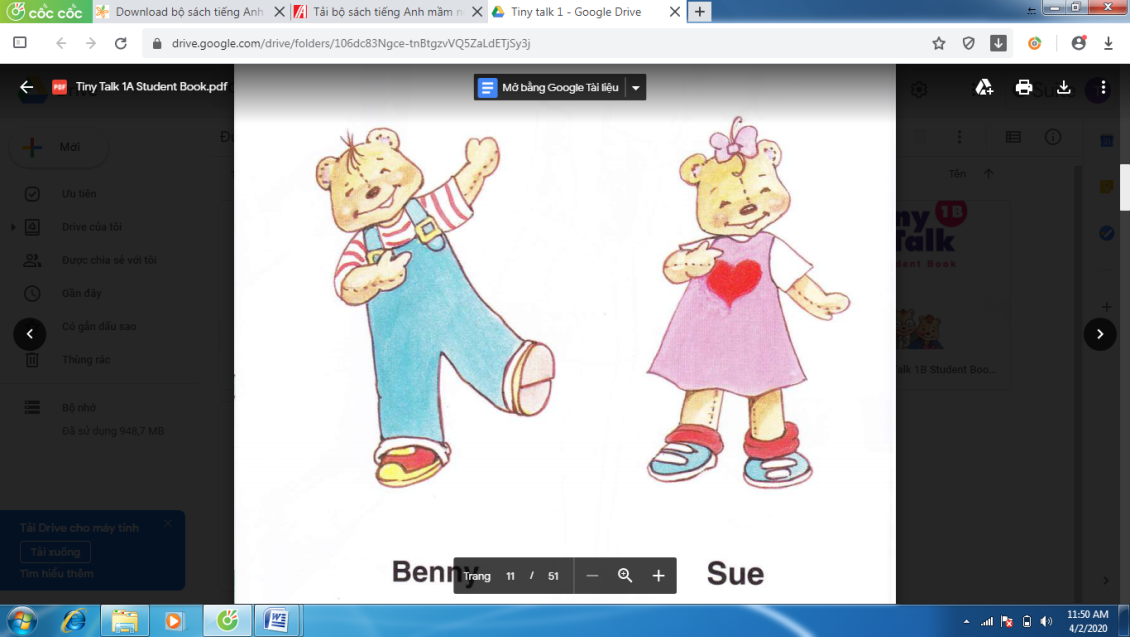Go back from the PDF preview
Screen dimensions: 1130x637
27,87
